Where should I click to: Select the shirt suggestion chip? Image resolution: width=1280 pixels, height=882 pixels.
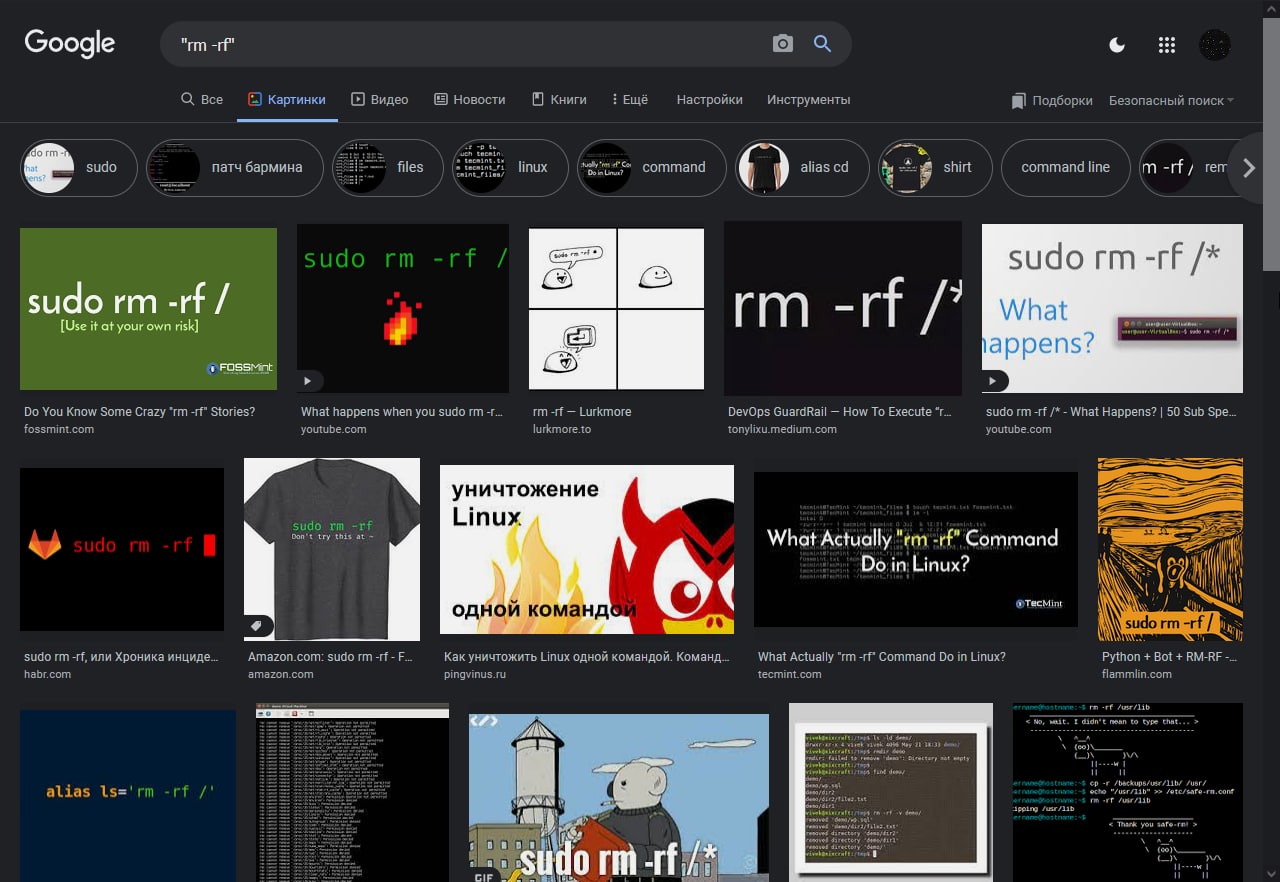[935, 167]
